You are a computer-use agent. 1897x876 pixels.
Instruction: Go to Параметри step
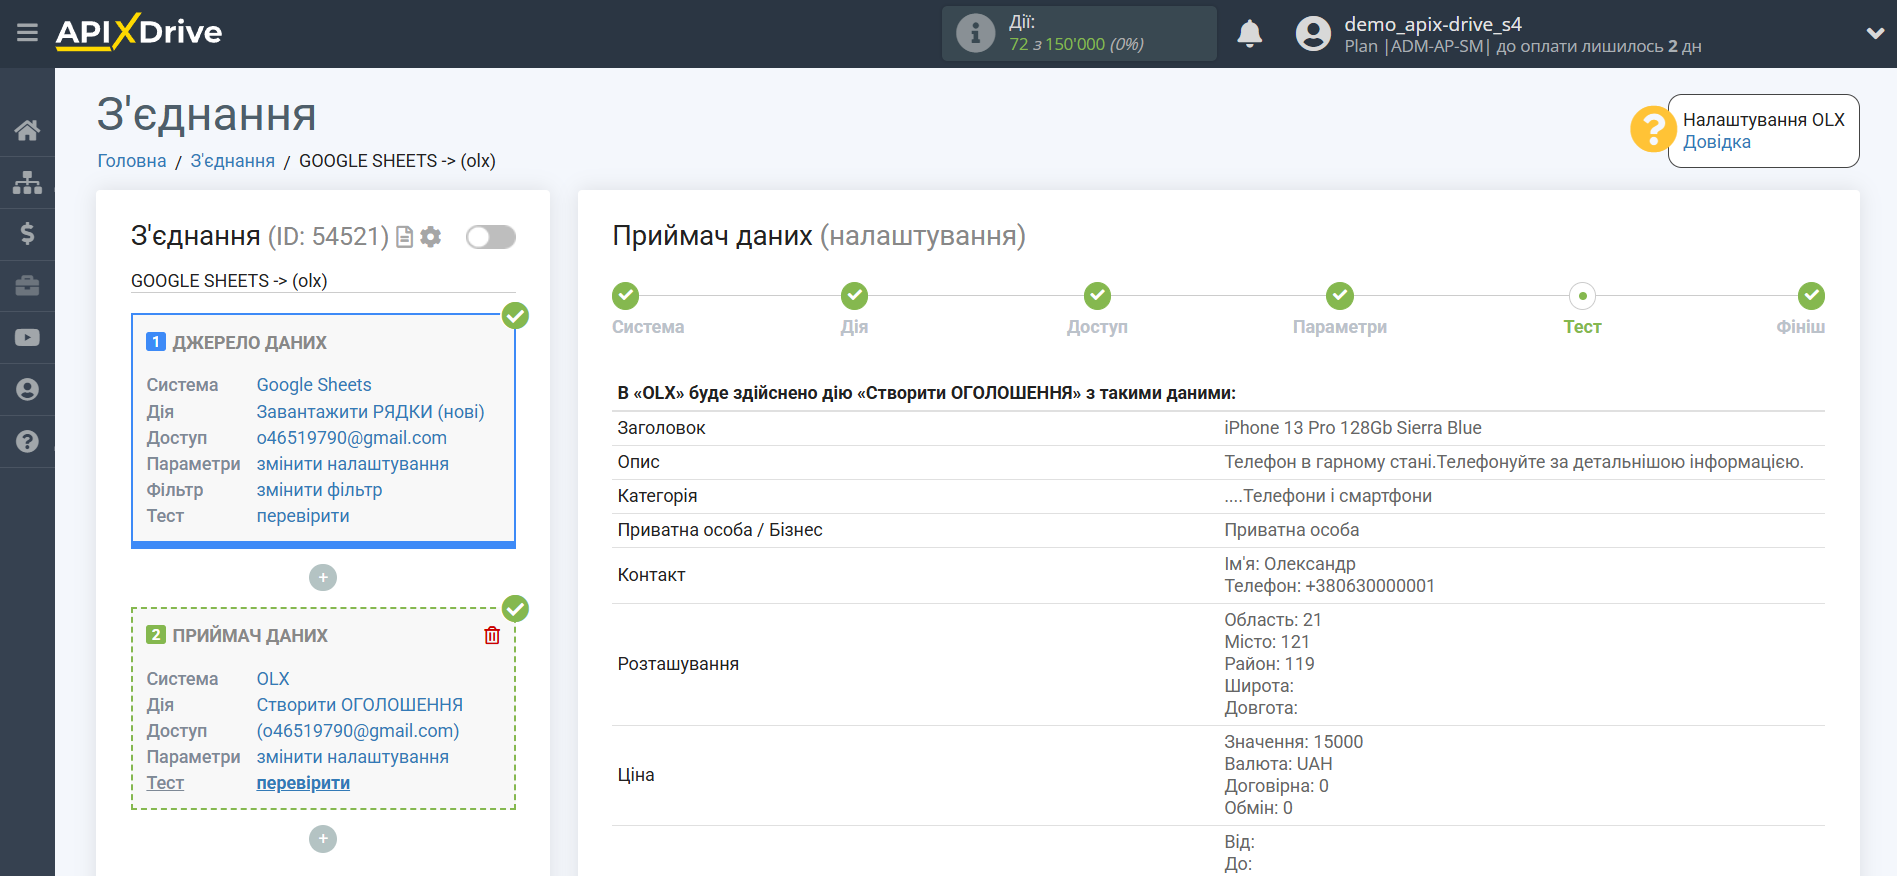(x=1340, y=296)
